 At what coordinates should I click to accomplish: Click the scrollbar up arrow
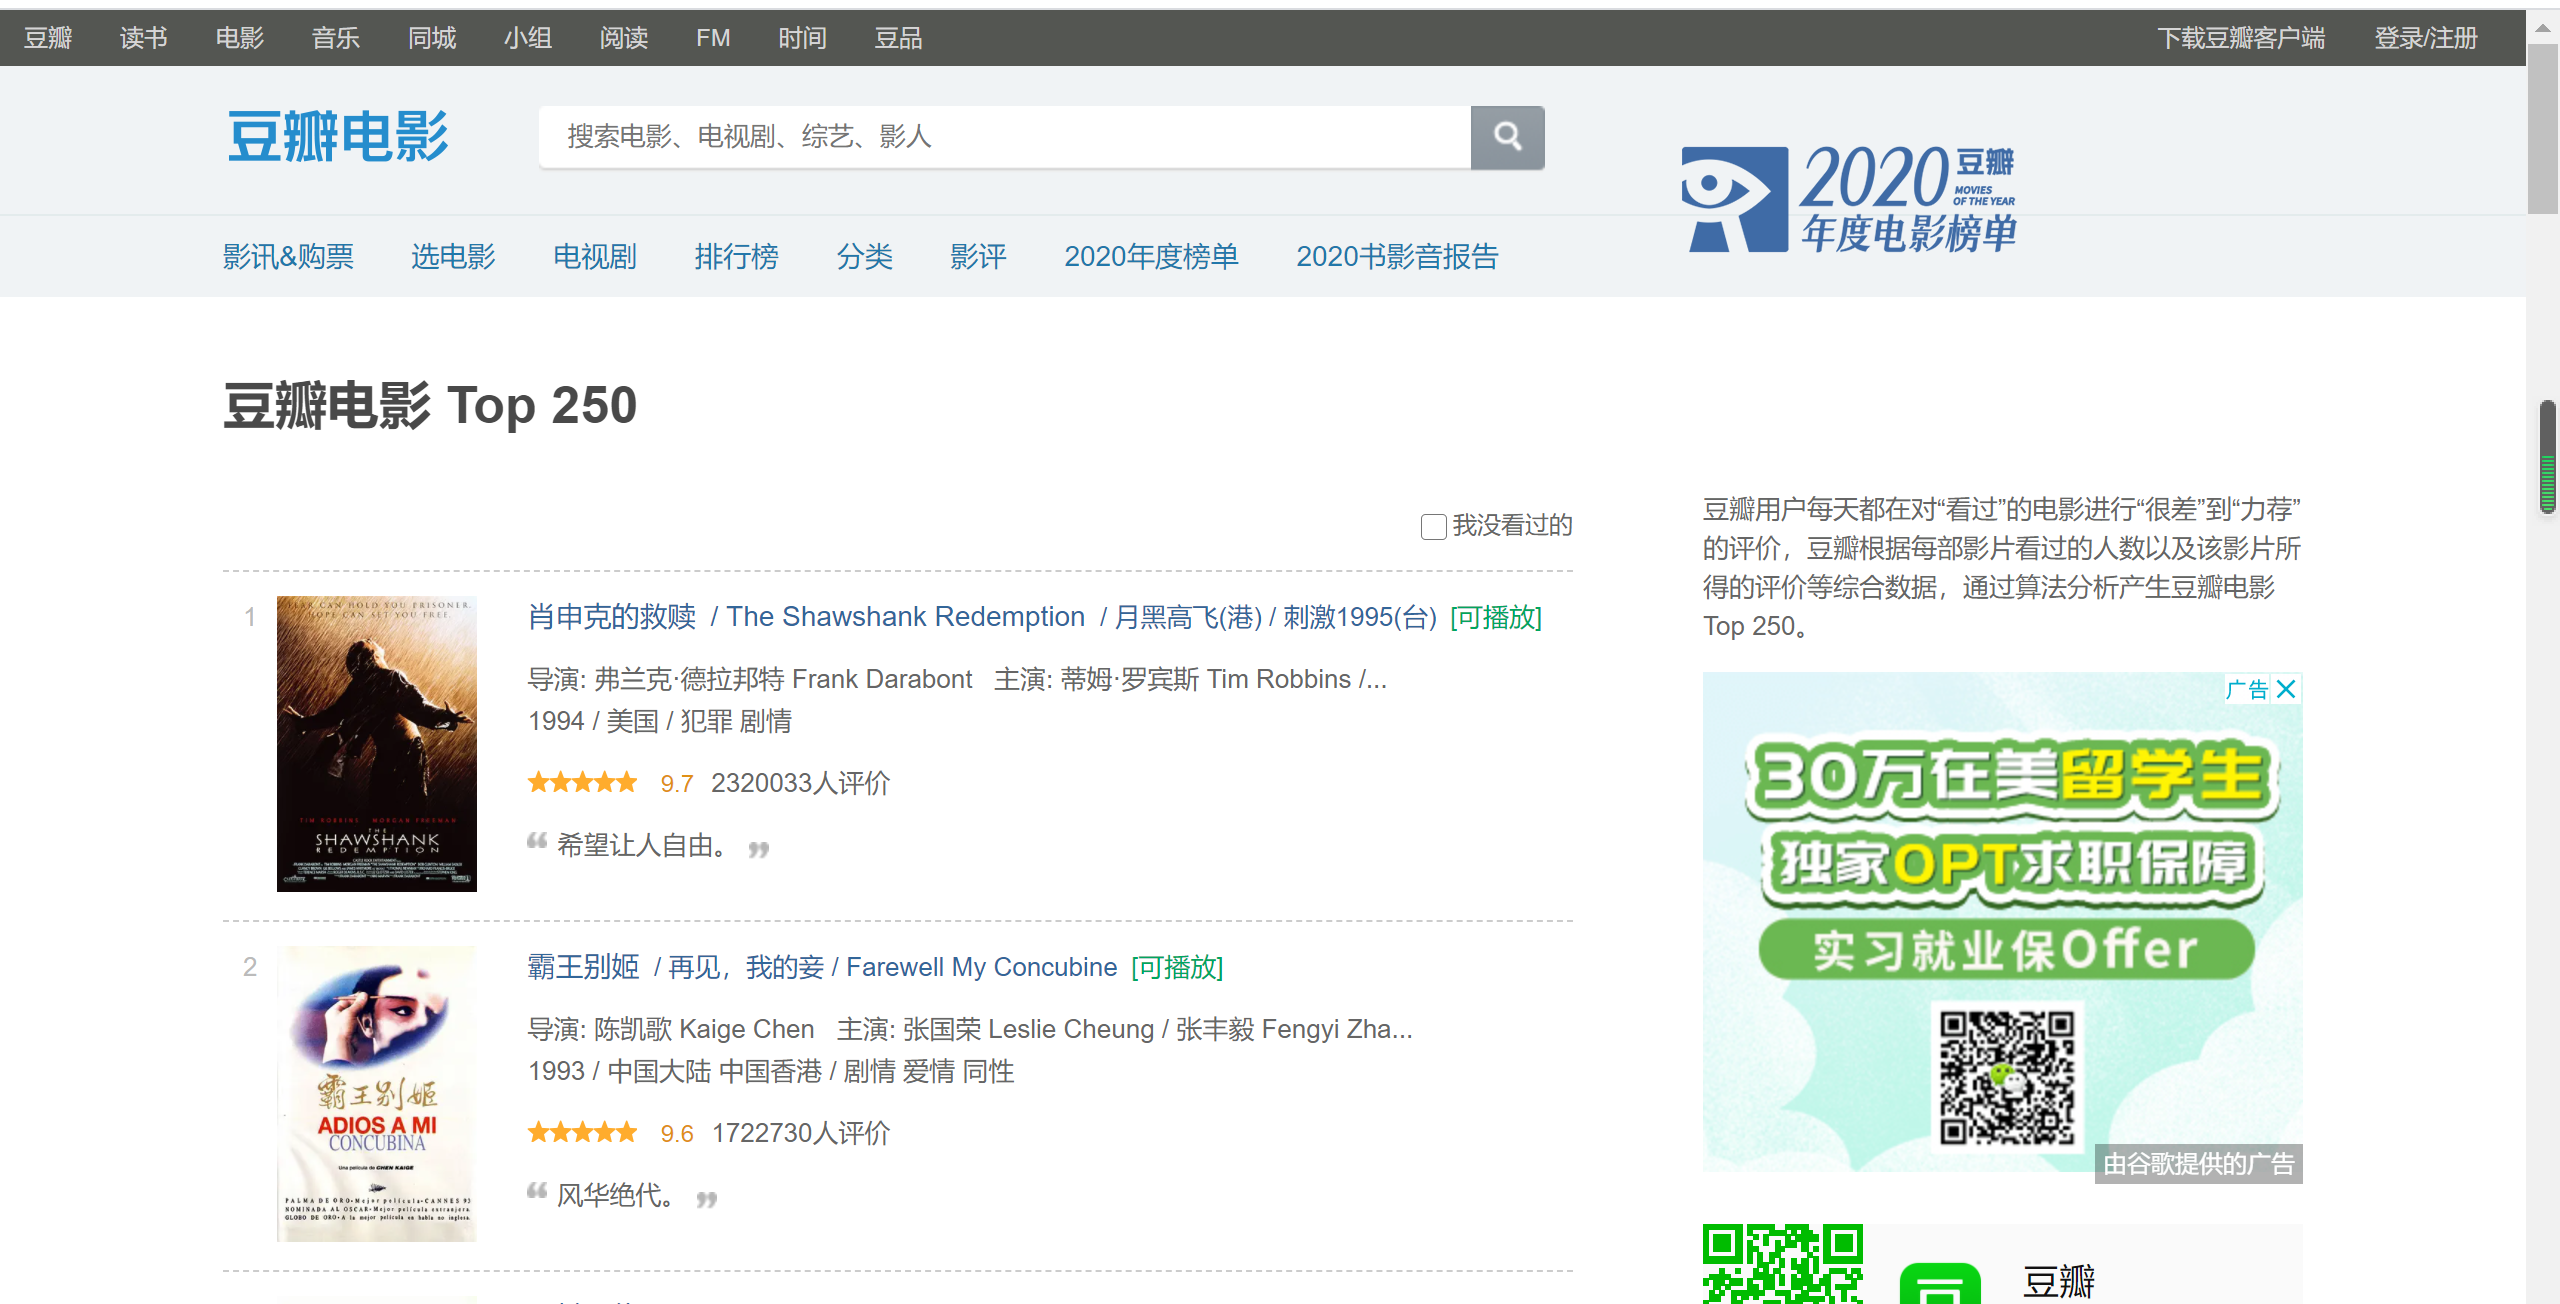[2542, 29]
